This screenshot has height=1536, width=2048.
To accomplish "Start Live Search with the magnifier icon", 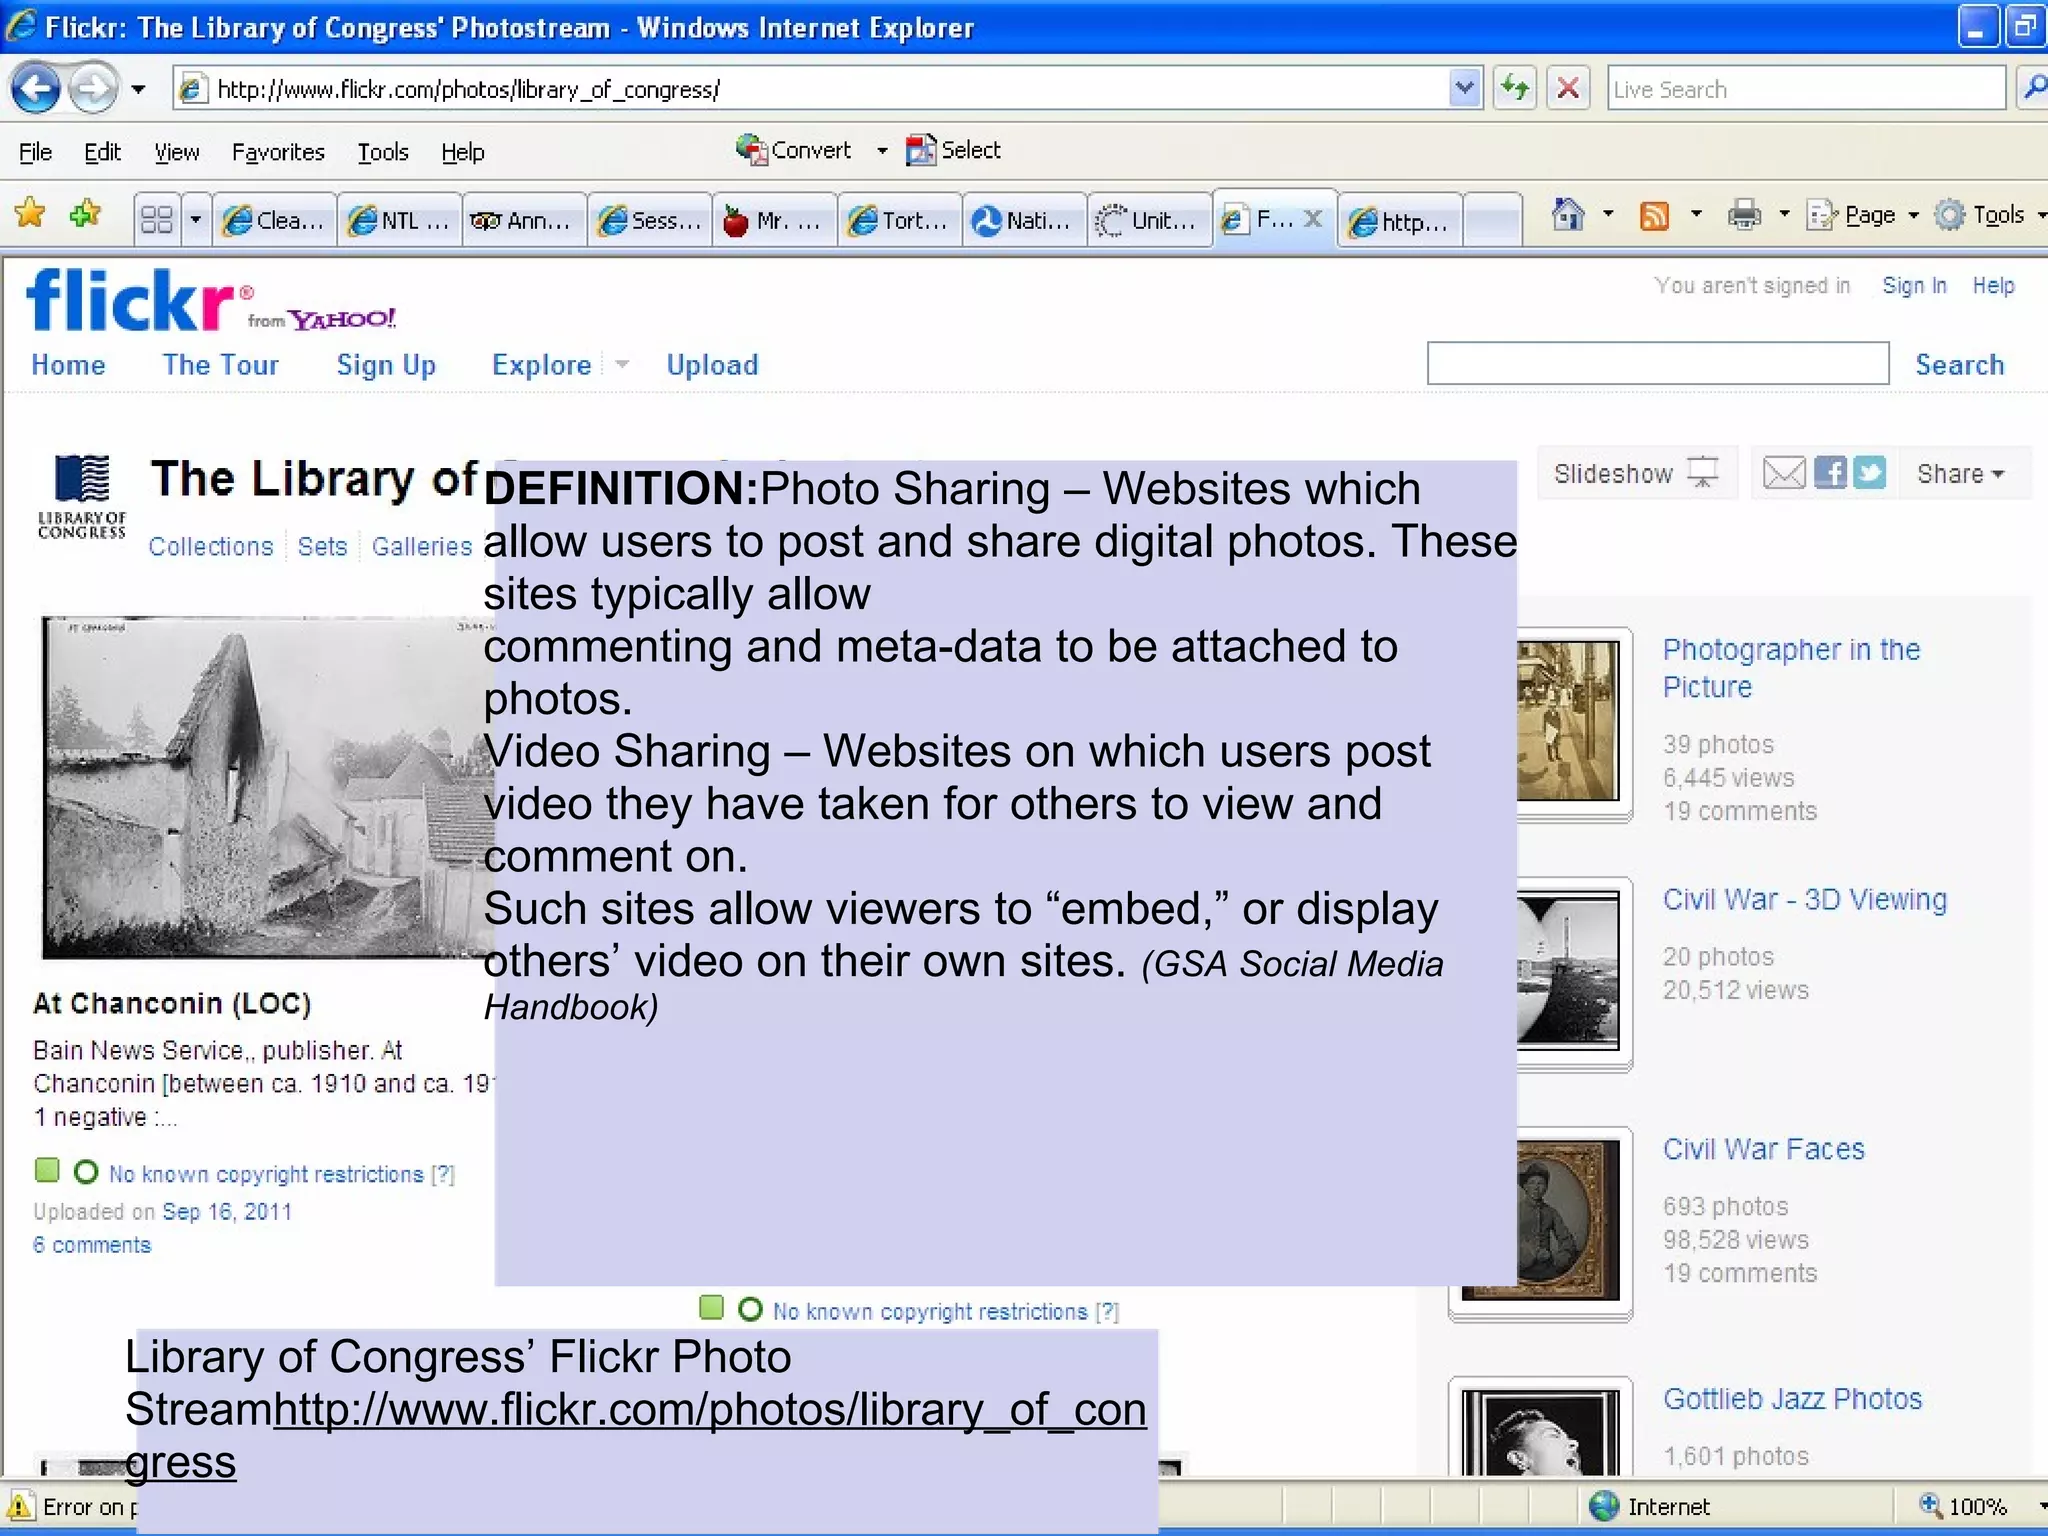I will (2033, 89).
